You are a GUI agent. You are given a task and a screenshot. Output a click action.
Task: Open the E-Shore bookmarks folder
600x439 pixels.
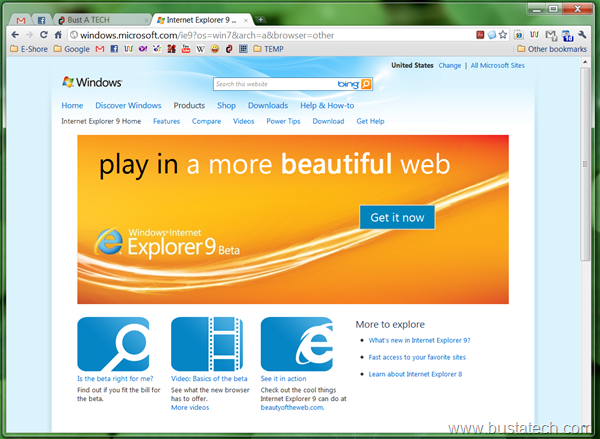click(29, 49)
